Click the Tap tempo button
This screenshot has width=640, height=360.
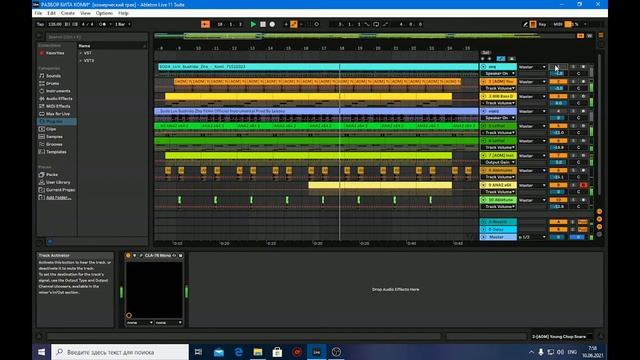tap(40, 24)
